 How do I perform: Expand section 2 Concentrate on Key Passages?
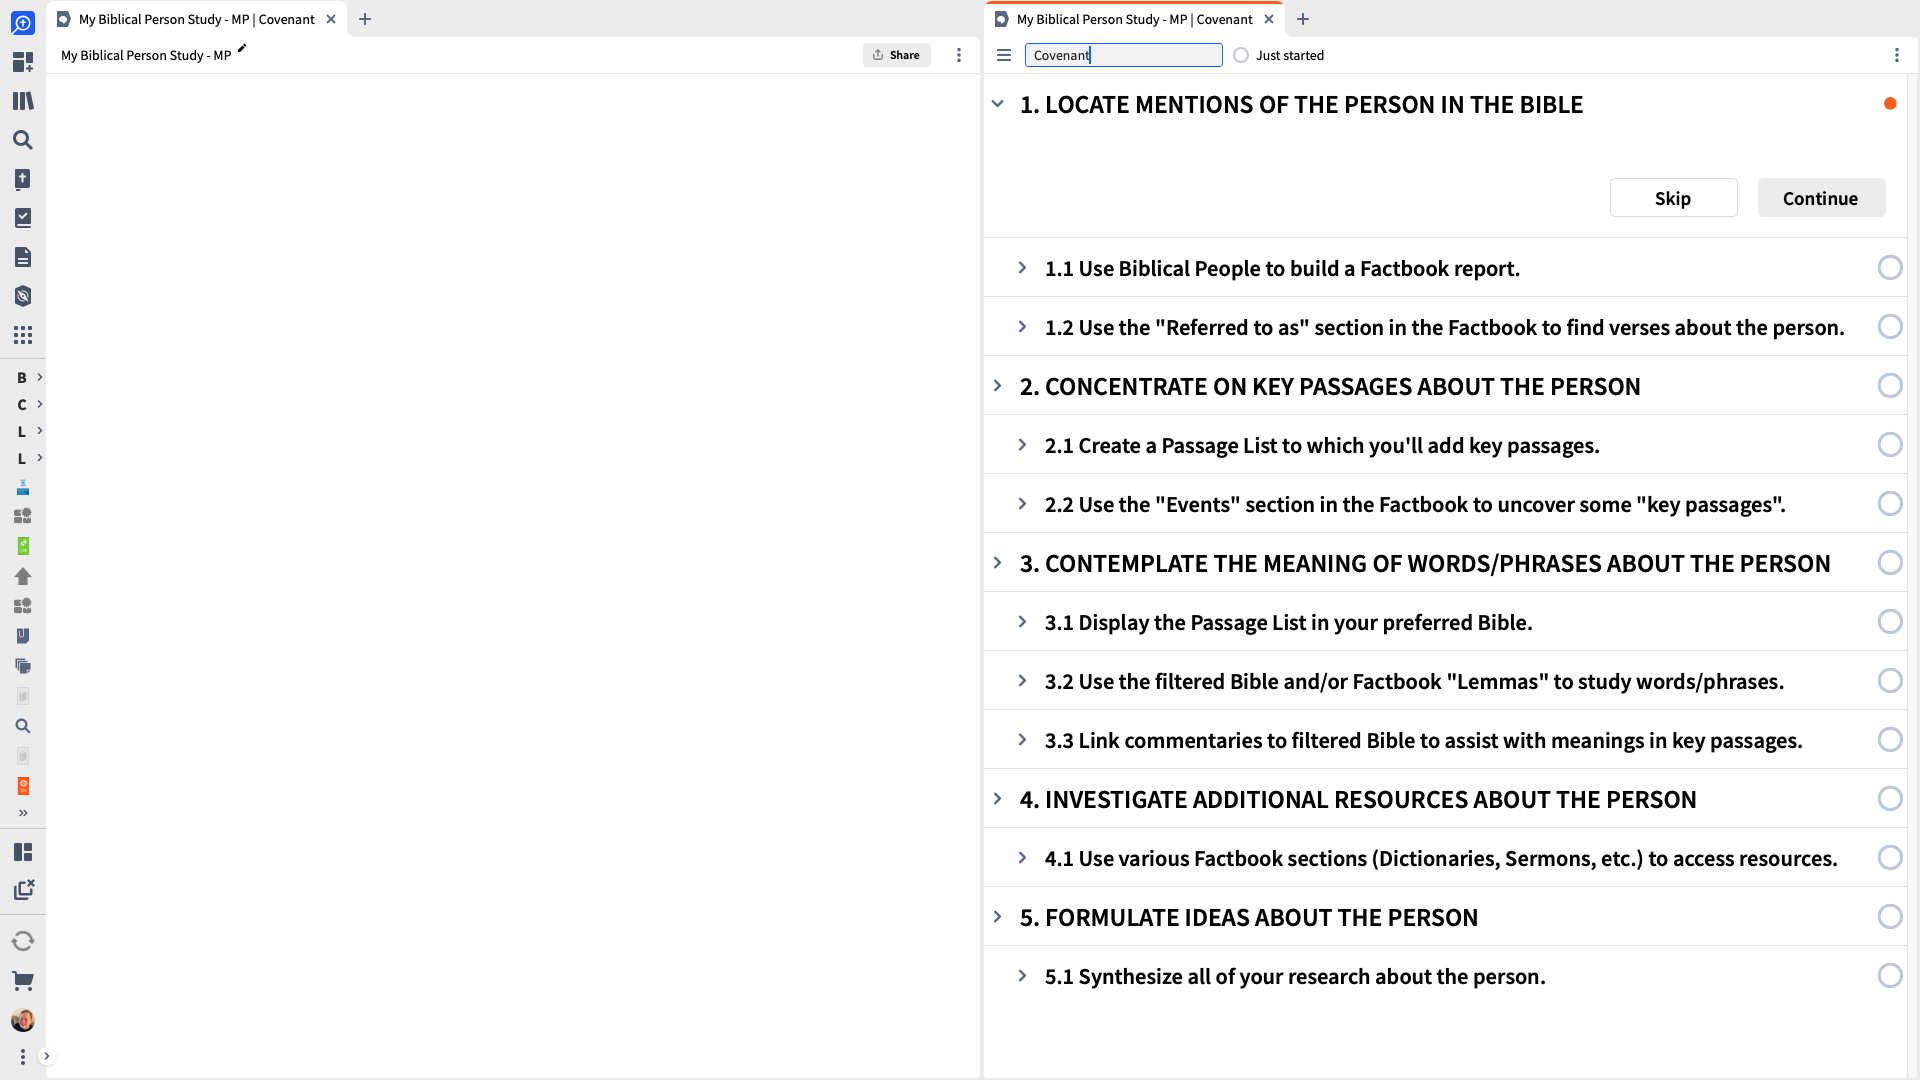(x=997, y=386)
